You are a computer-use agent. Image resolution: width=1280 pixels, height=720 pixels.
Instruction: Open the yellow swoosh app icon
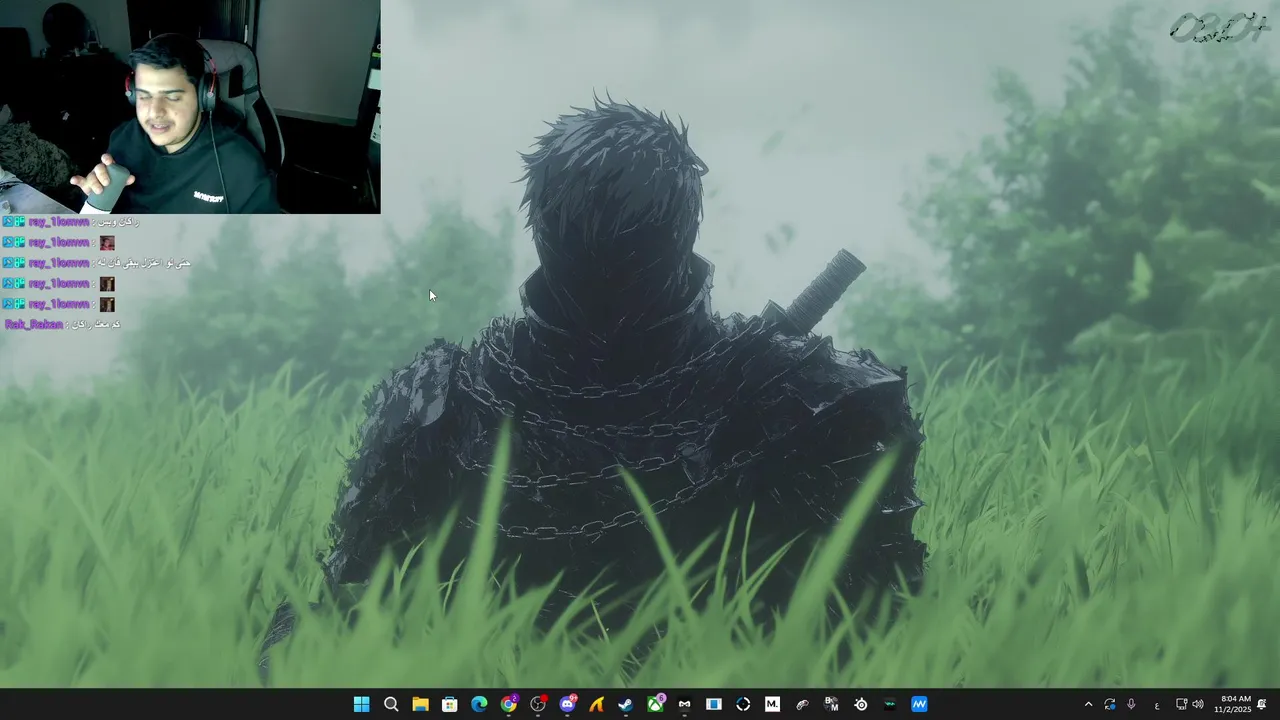point(596,704)
